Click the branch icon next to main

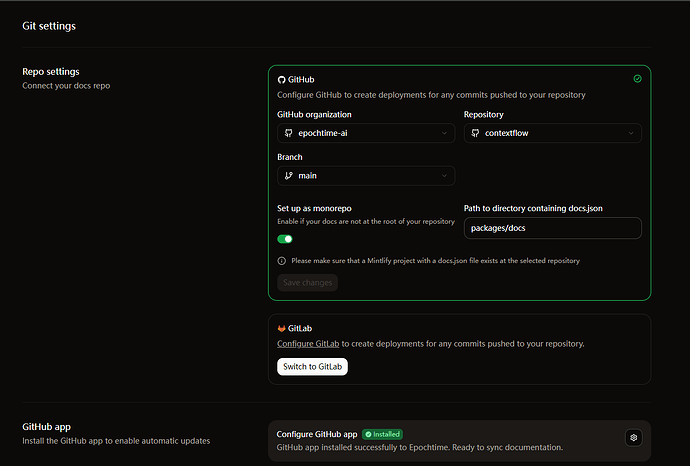point(289,176)
